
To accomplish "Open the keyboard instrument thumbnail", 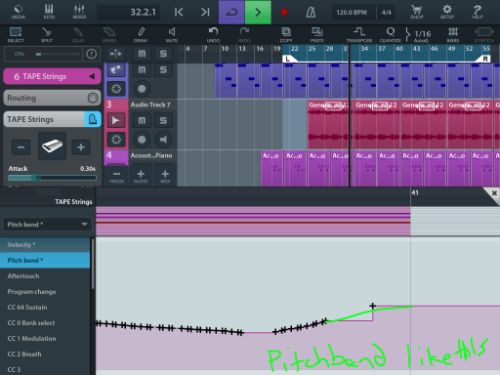I will 52,146.
